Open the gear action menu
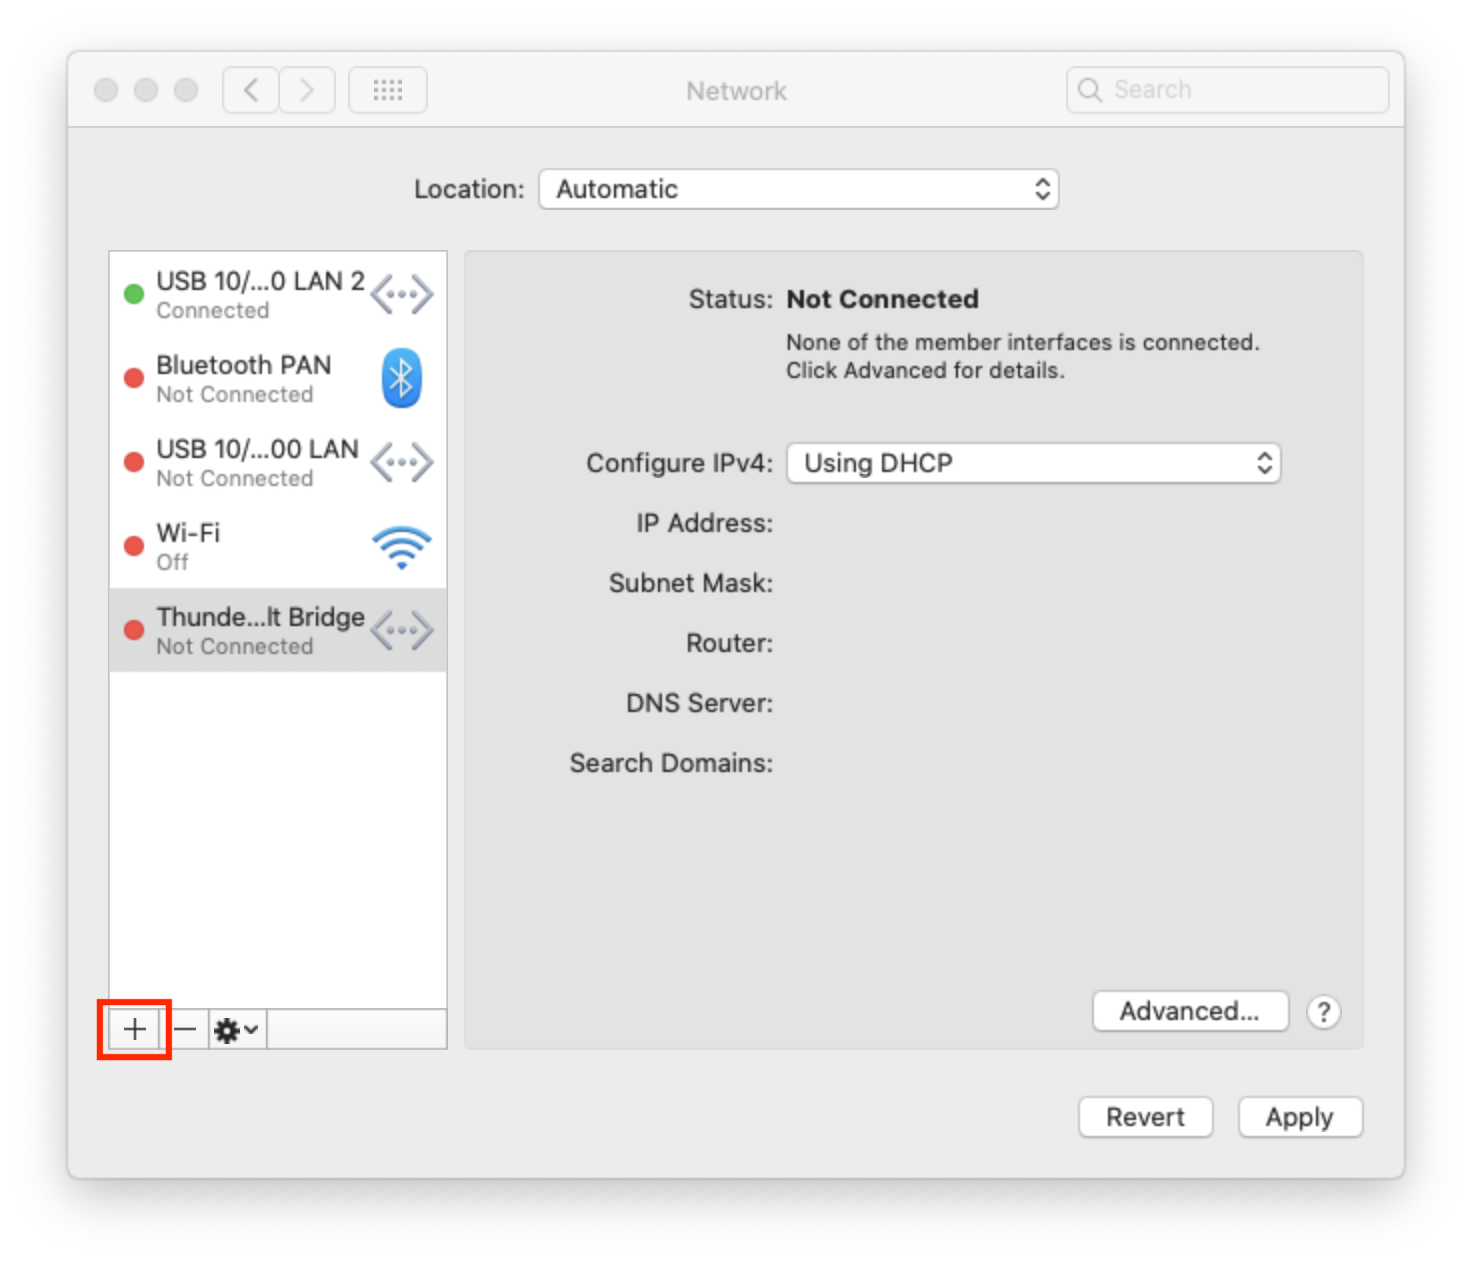 237,1029
